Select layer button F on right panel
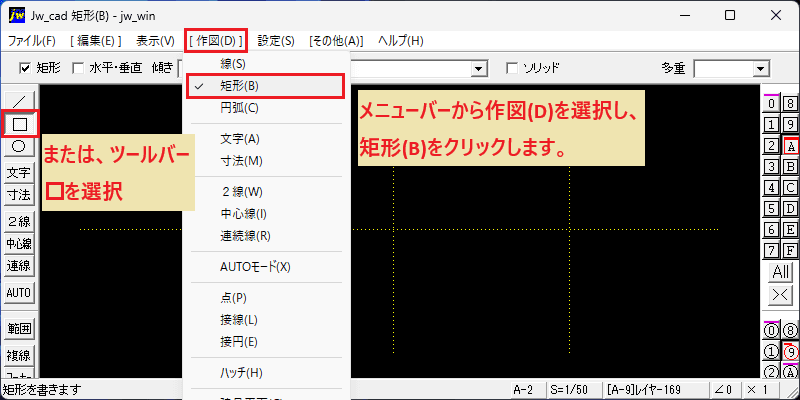The width and height of the screenshot is (800, 400). pos(790,251)
